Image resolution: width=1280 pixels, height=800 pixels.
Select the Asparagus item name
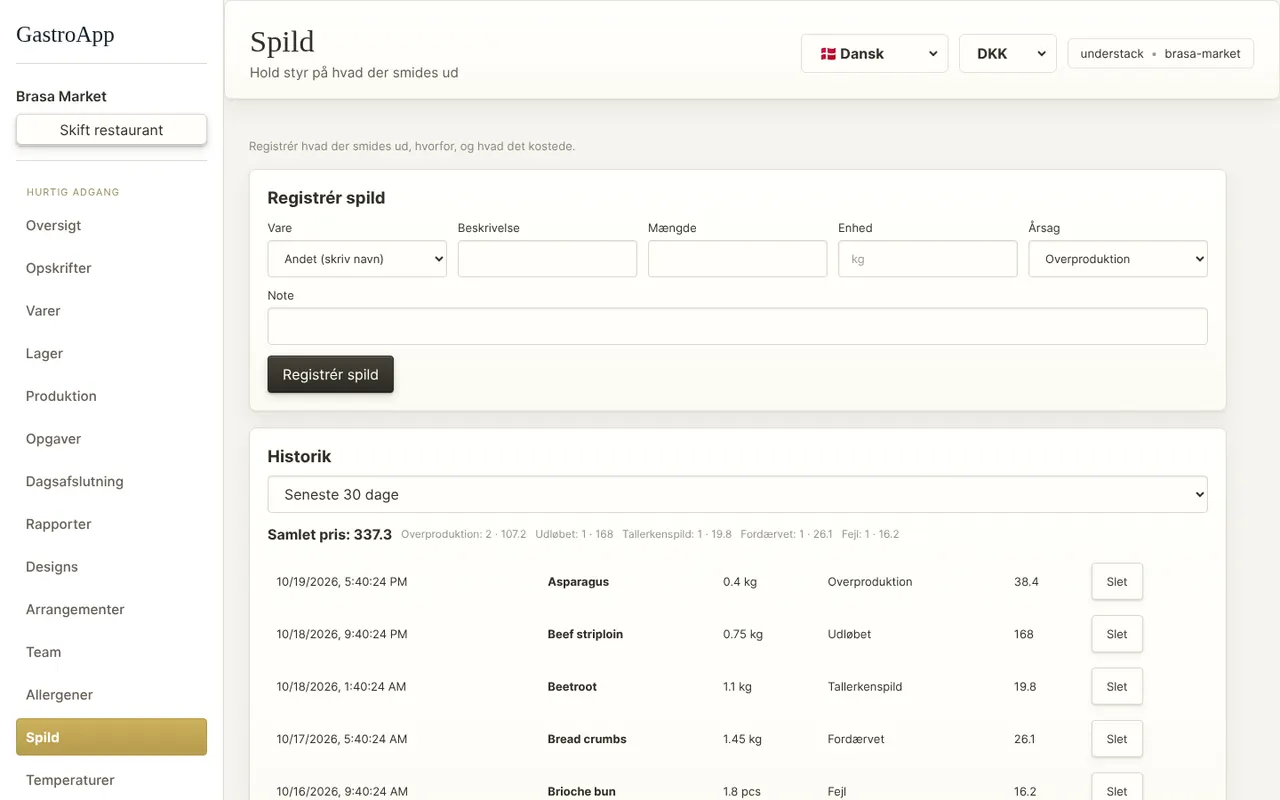[578, 582]
